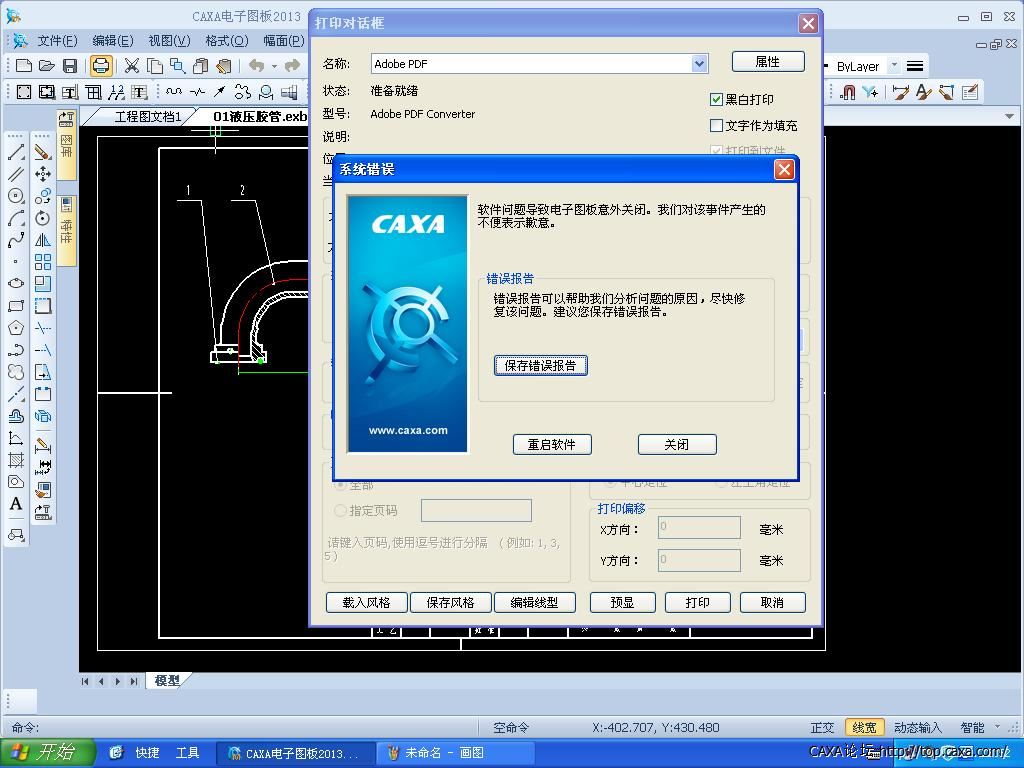Viewport: 1024px width, 768px height.
Task: Open the 智能 snap mode dropdown
Action: coord(997,727)
